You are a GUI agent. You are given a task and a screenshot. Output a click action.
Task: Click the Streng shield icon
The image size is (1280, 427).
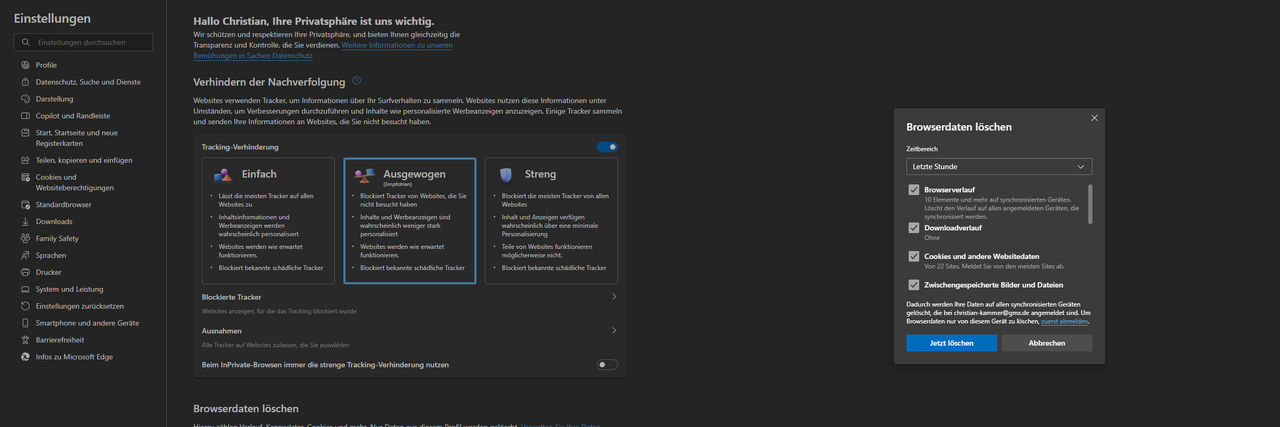[505, 174]
